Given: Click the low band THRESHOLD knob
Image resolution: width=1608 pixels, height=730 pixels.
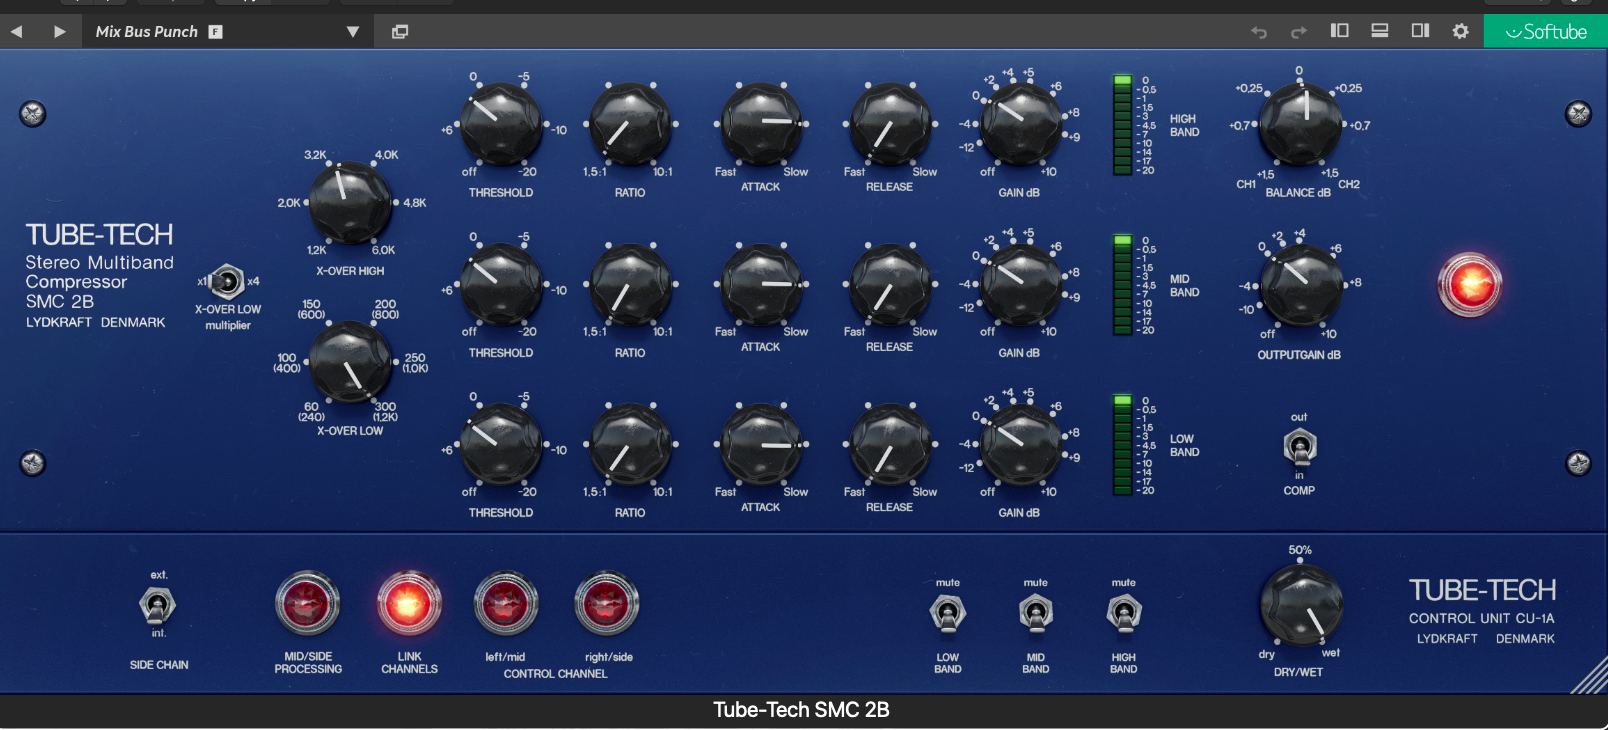Looking at the screenshot, I should pyautogui.click(x=501, y=444).
